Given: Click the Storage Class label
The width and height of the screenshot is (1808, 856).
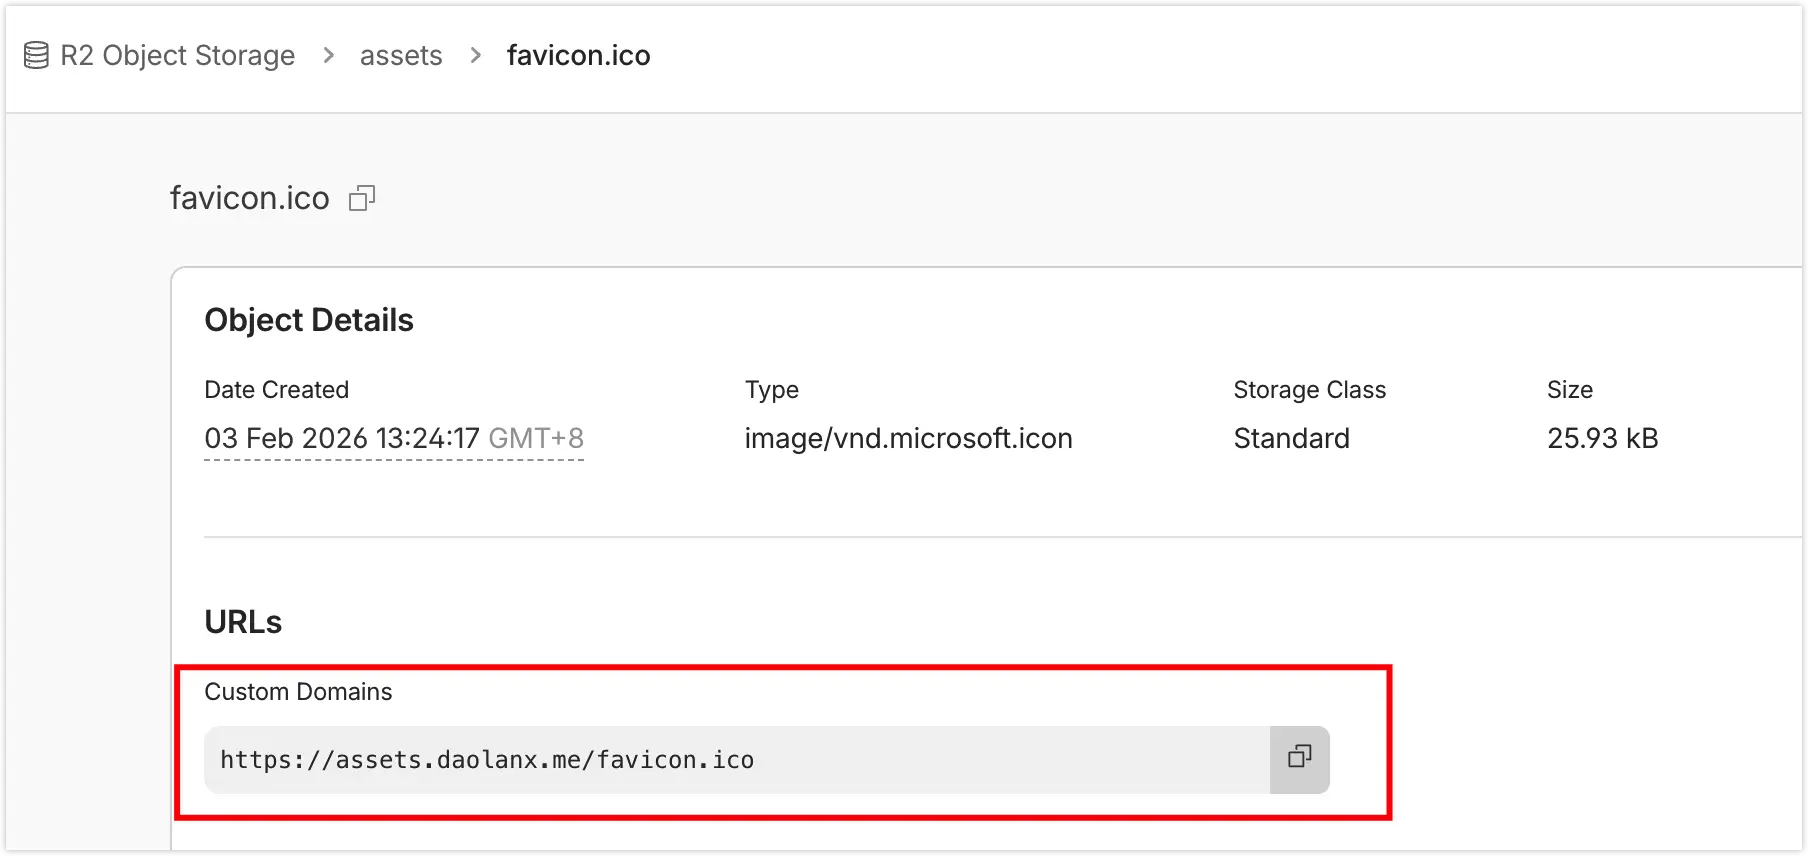Looking at the screenshot, I should point(1309,390).
